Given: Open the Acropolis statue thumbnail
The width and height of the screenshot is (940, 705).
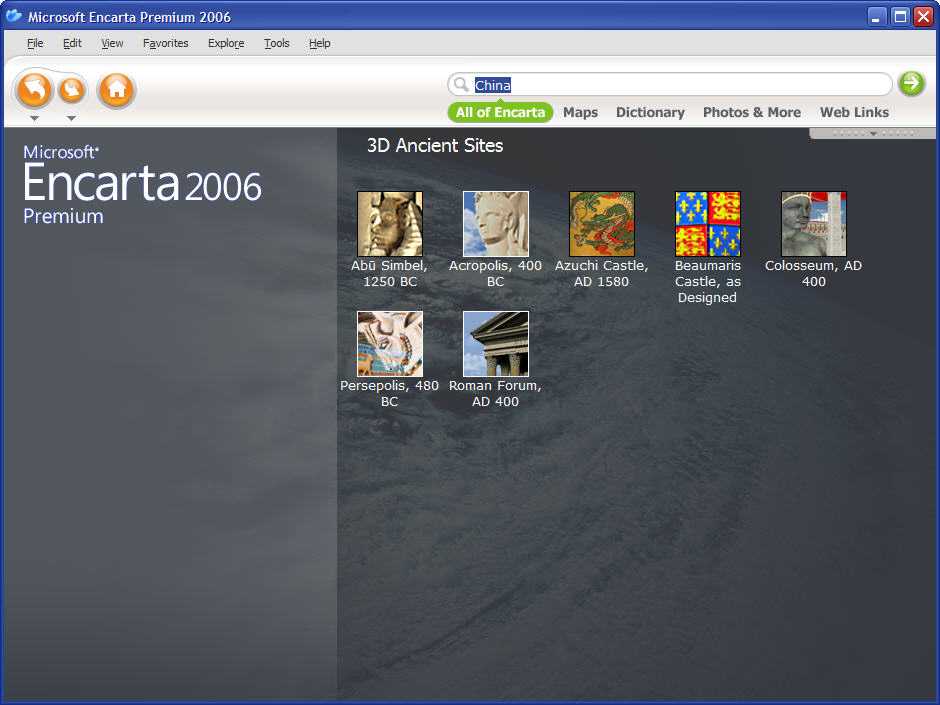Looking at the screenshot, I should pos(496,224).
